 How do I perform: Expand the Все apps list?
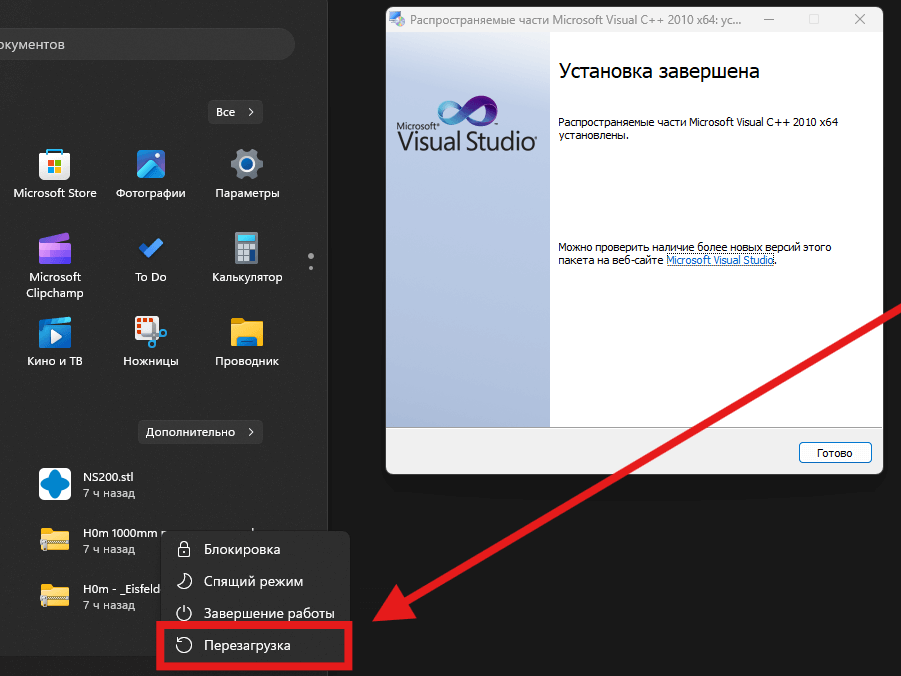pos(235,112)
